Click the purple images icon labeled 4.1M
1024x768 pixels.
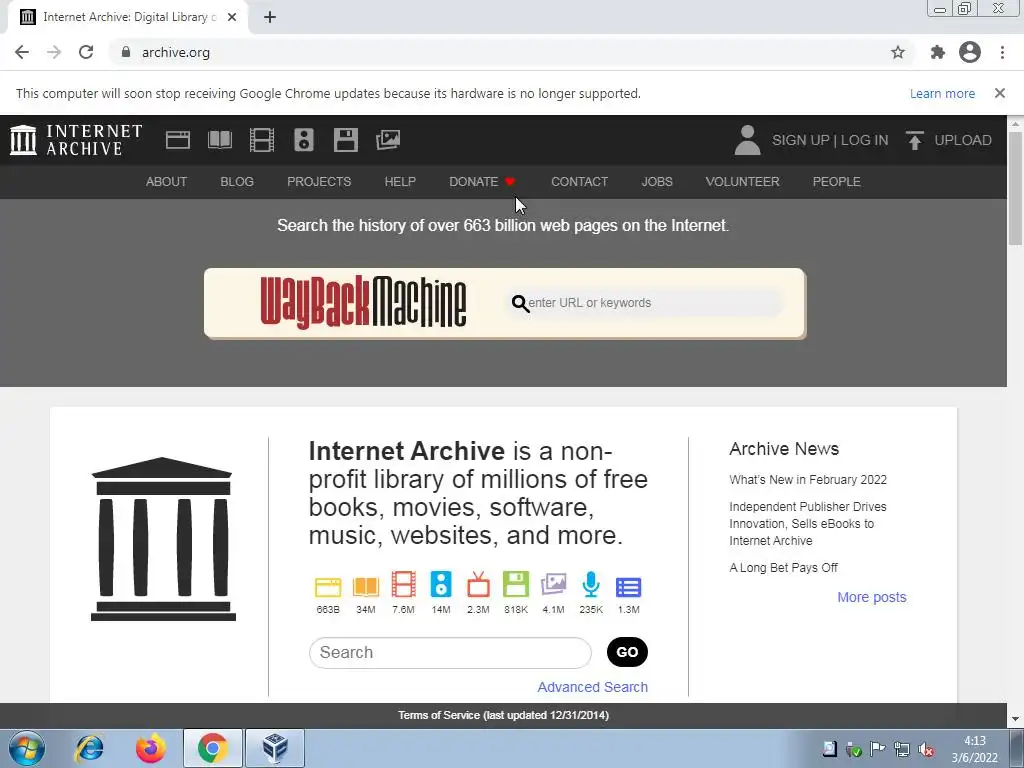coord(553,584)
